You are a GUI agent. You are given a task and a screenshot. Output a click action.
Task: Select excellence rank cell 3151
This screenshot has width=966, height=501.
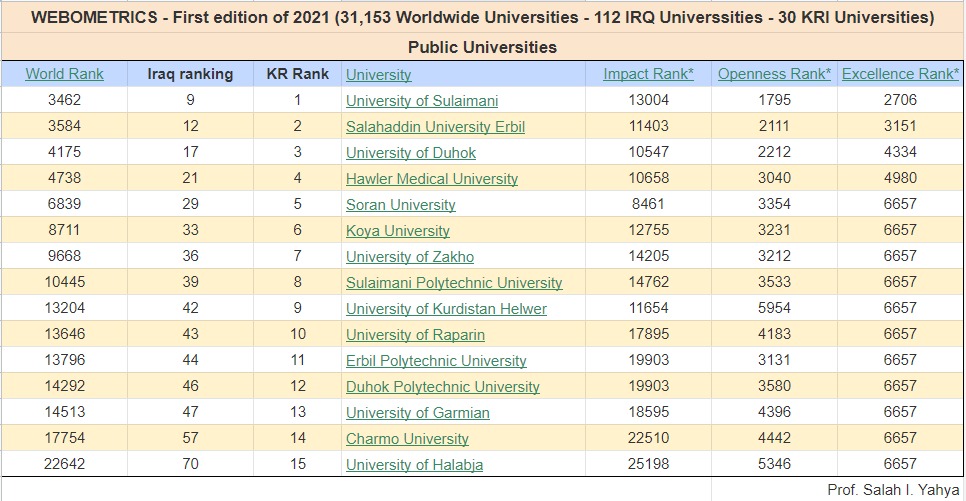[x=900, y=126]
